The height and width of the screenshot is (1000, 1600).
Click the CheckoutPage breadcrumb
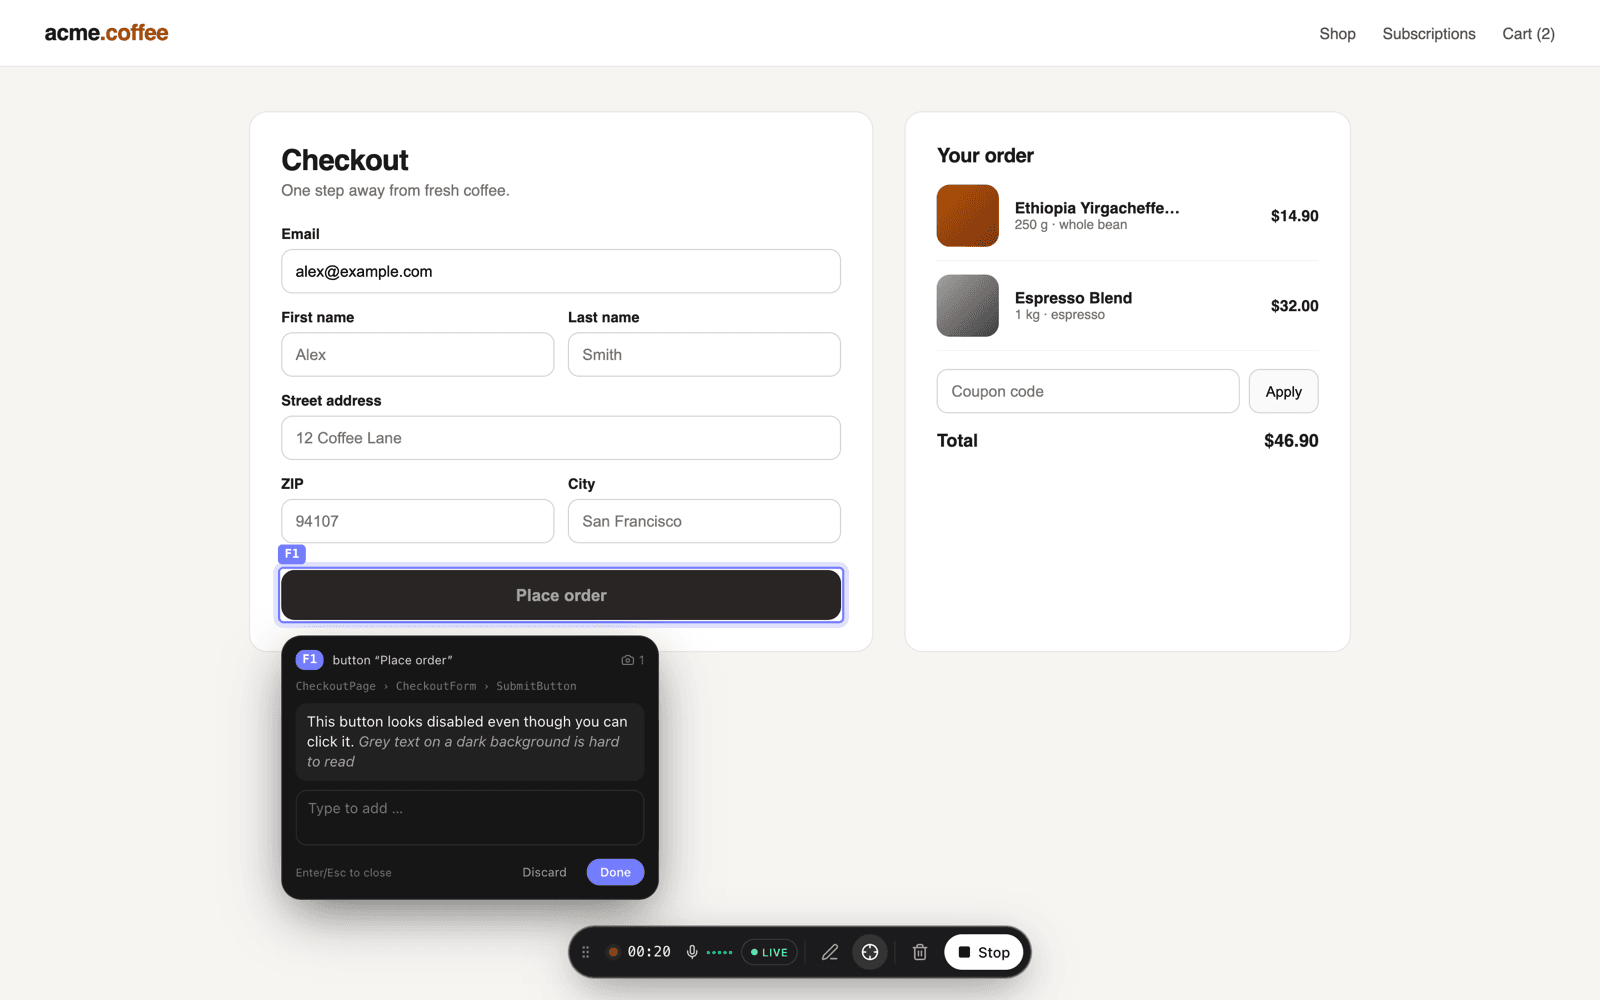tap(336, 686)
